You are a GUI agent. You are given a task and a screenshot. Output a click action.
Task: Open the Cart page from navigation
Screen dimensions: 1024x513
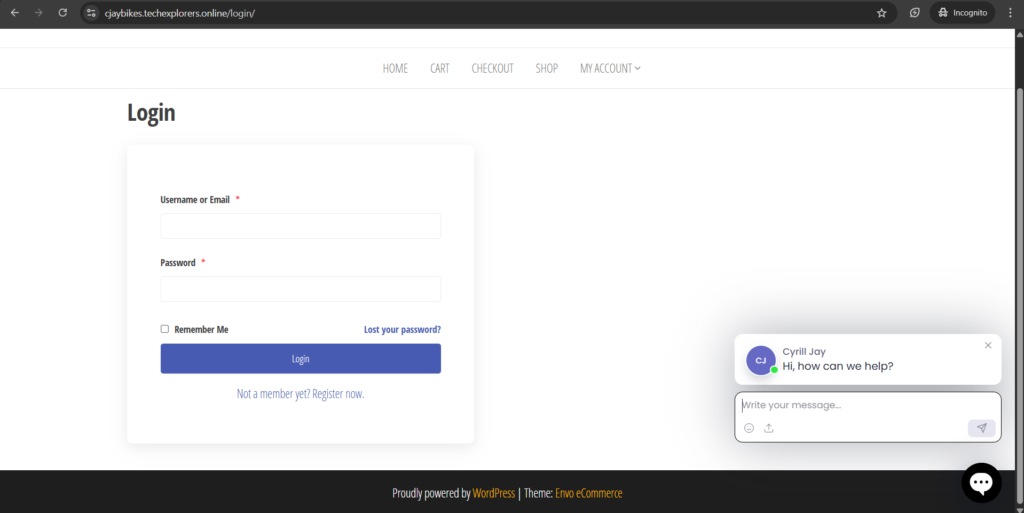(x=440, y=68)
